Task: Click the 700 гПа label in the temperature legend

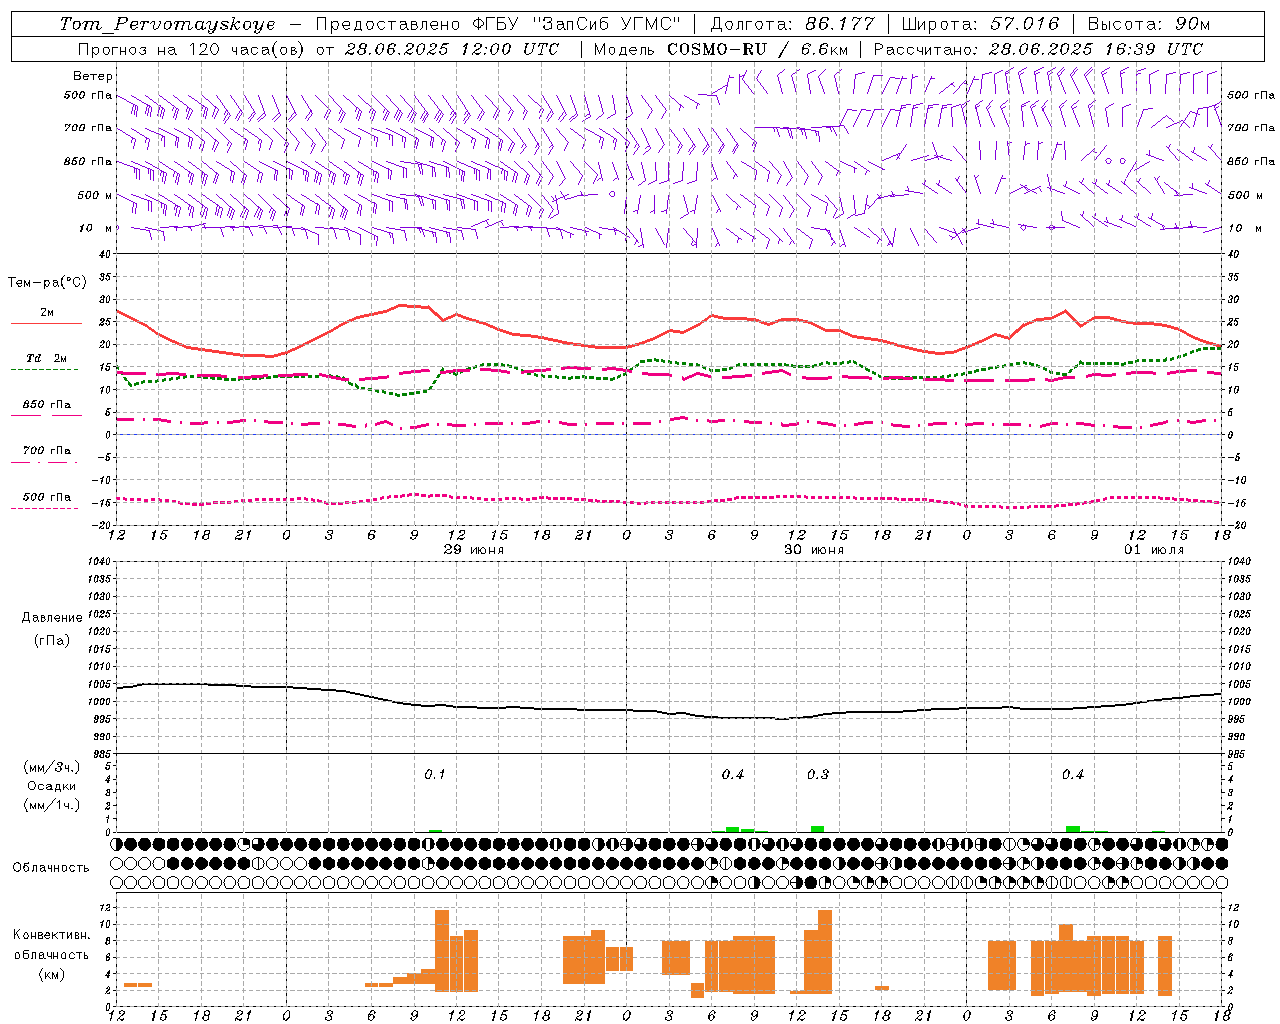Action: [x=47, y=451]
